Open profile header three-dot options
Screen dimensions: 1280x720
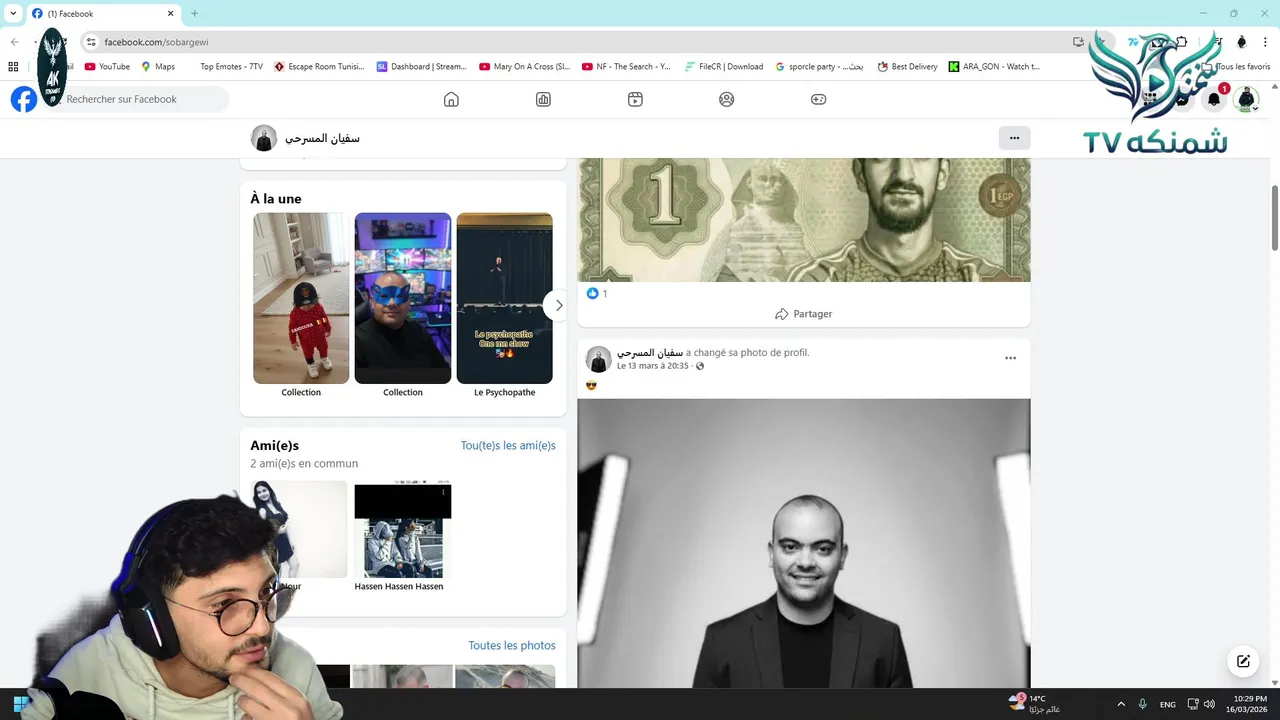click(1014, 138)
